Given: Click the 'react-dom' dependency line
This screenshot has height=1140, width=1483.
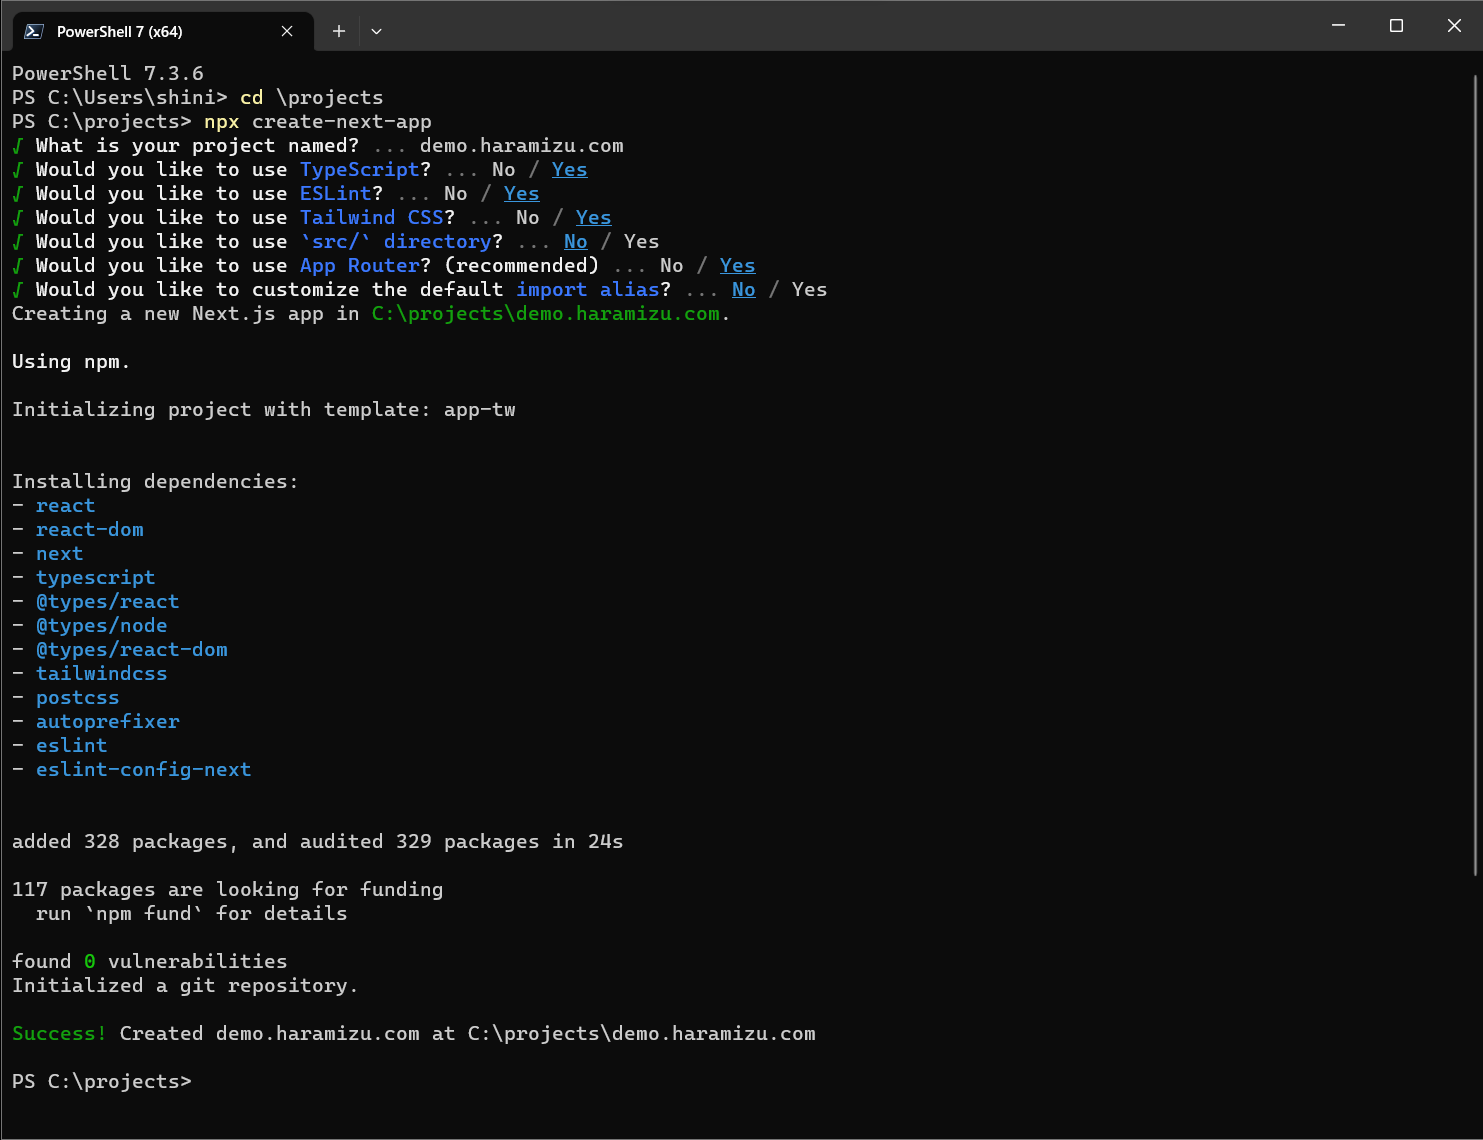Looking at the screenshot, I should 89,530.
